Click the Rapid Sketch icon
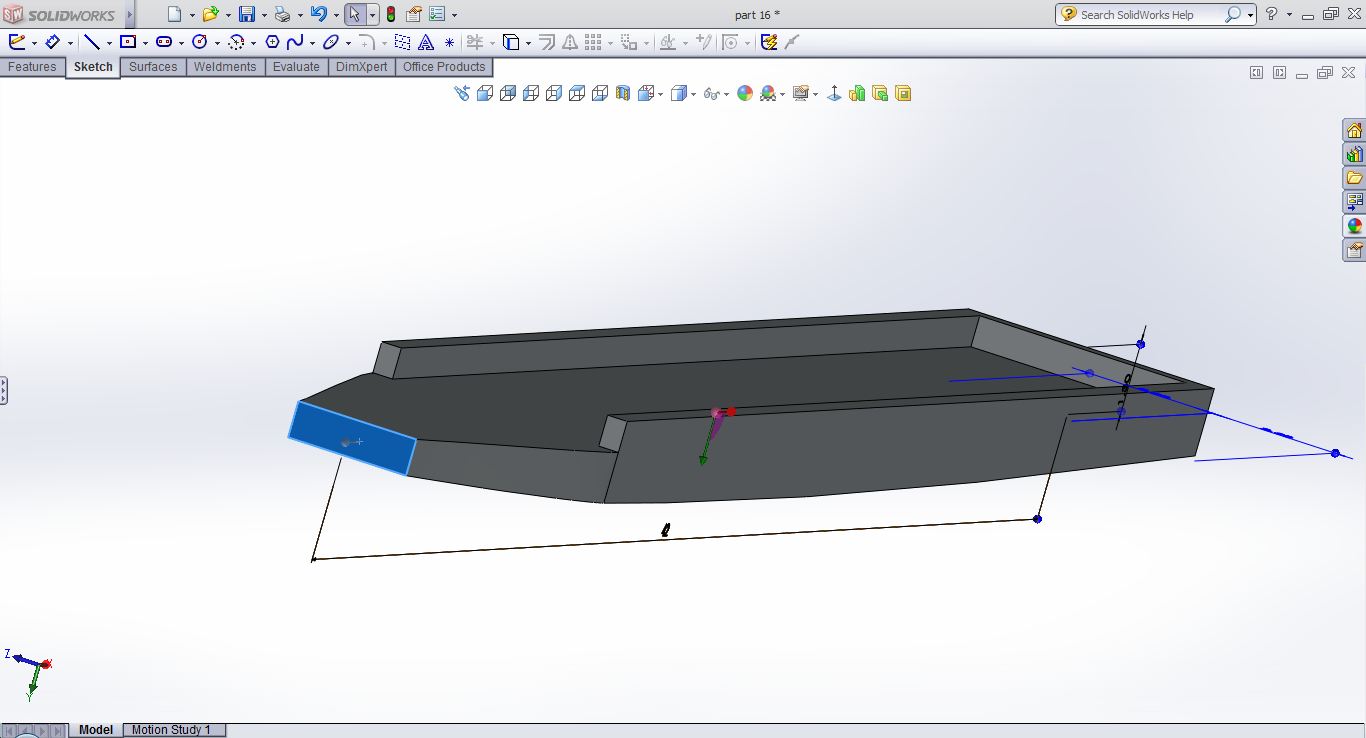The height and width of the screenshot is (738, 1366). pos(768,42)
